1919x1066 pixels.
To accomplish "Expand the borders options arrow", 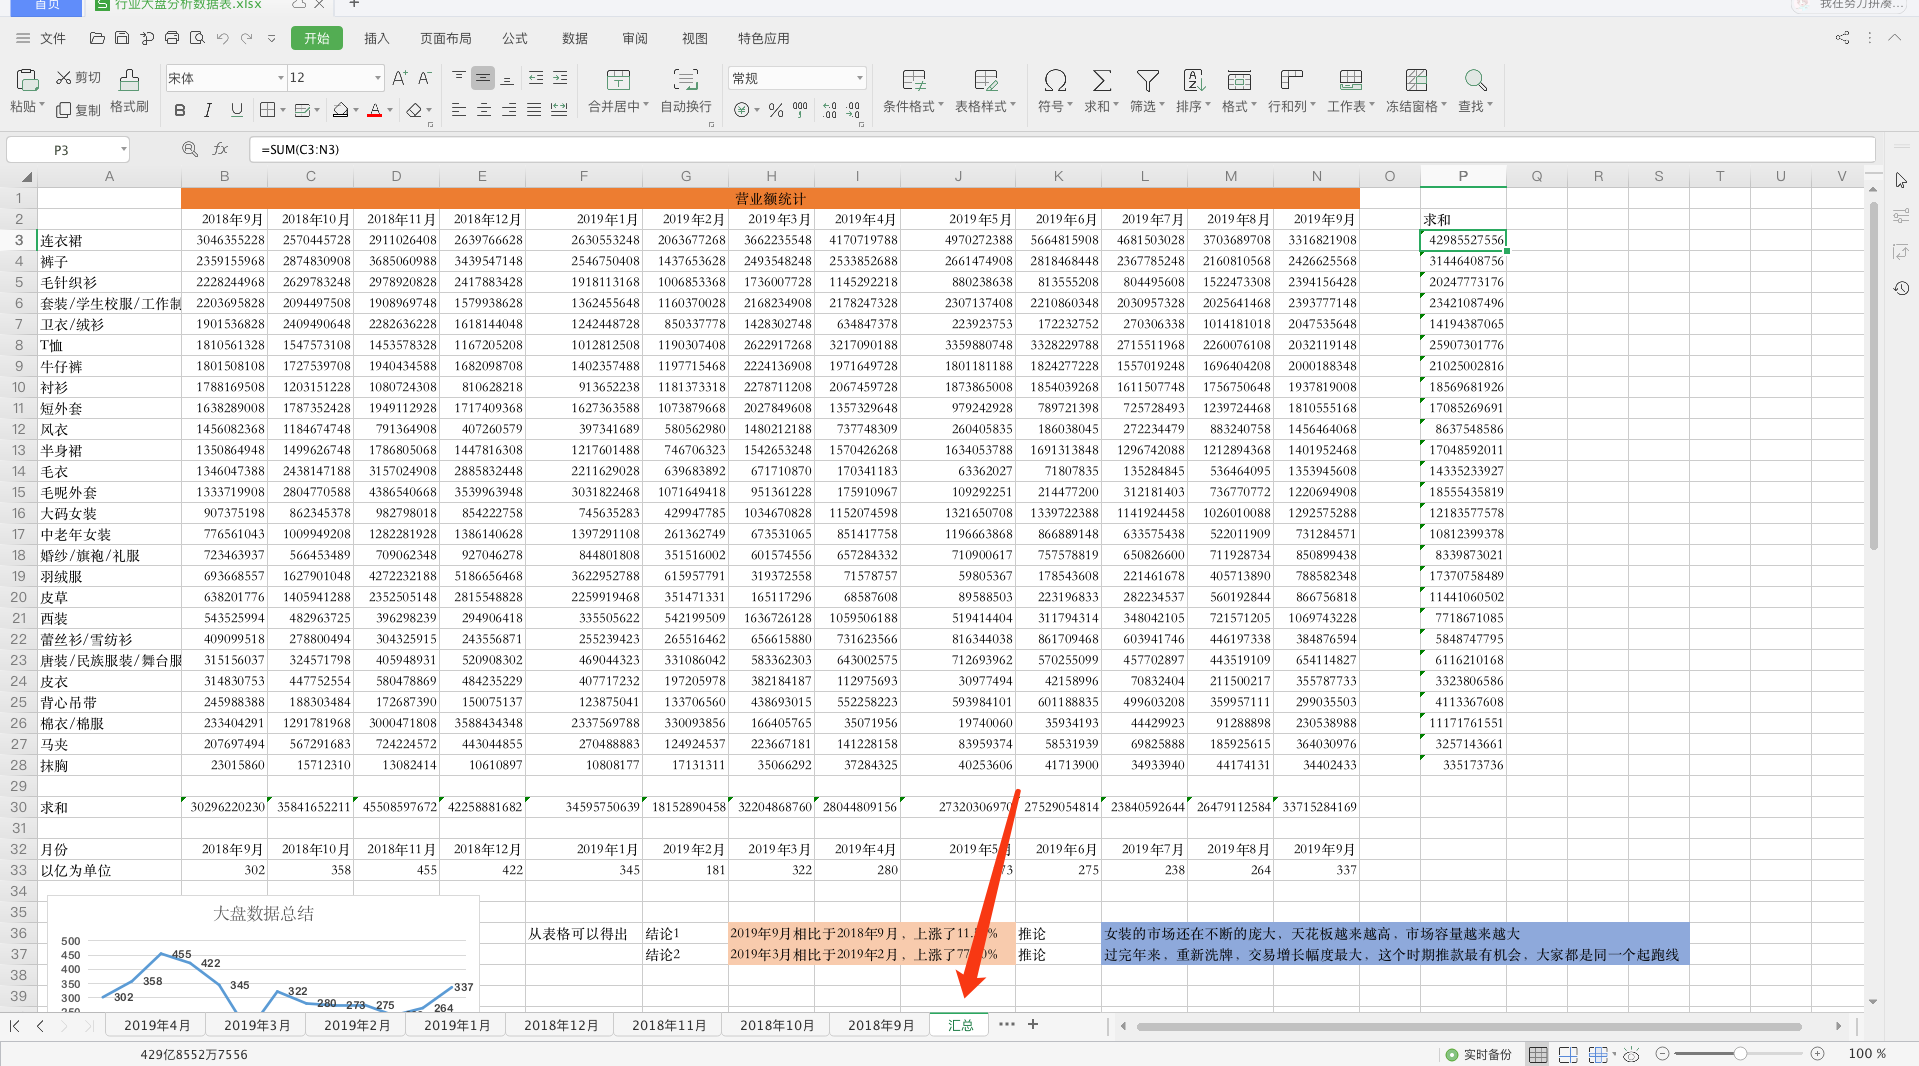I will click(283, 111).
